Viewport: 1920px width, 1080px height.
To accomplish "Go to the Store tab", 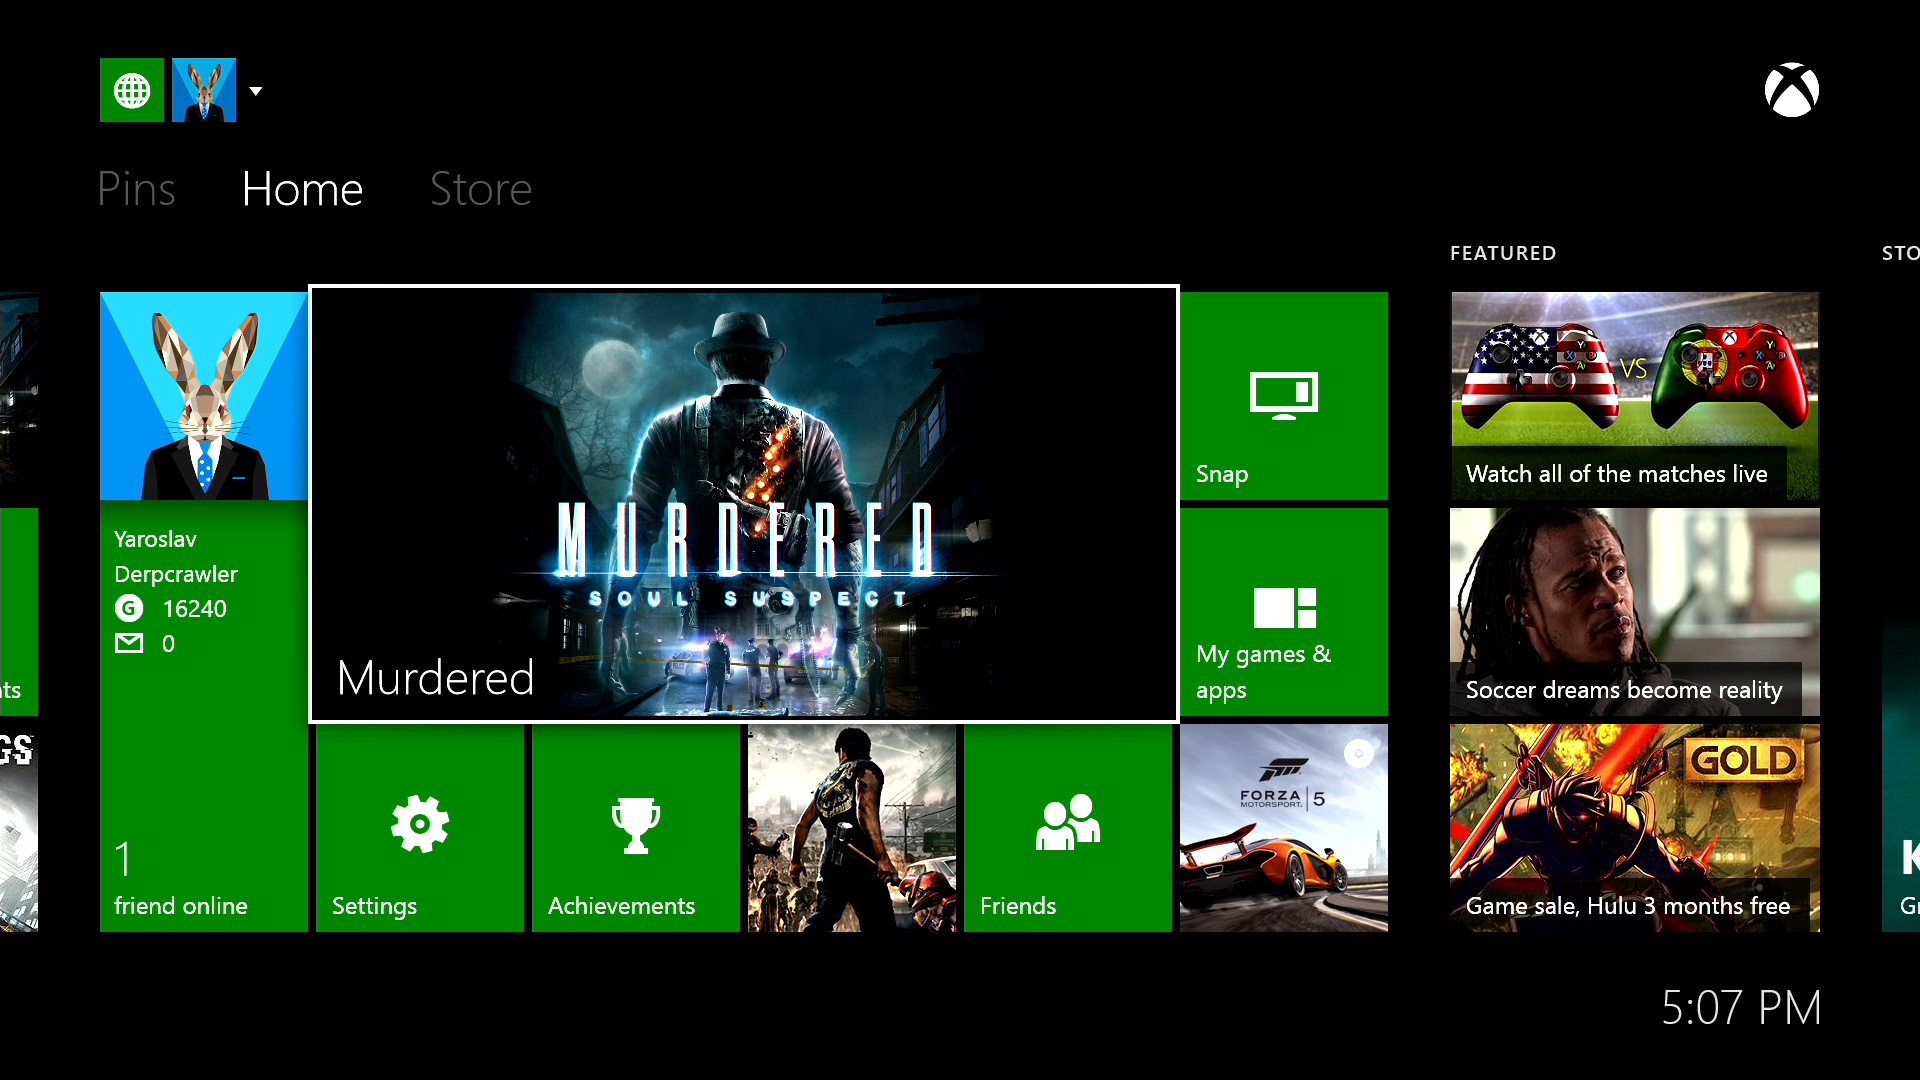I will click(481, 189).
